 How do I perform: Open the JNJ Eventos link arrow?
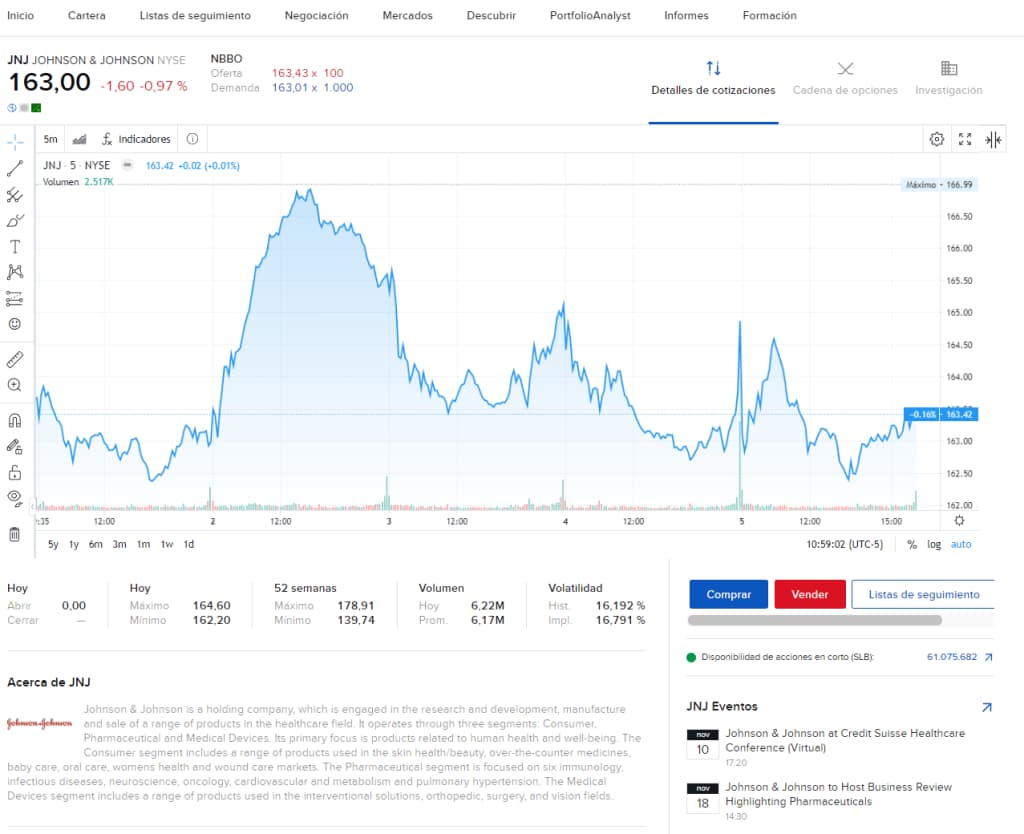tap(986, 706)
